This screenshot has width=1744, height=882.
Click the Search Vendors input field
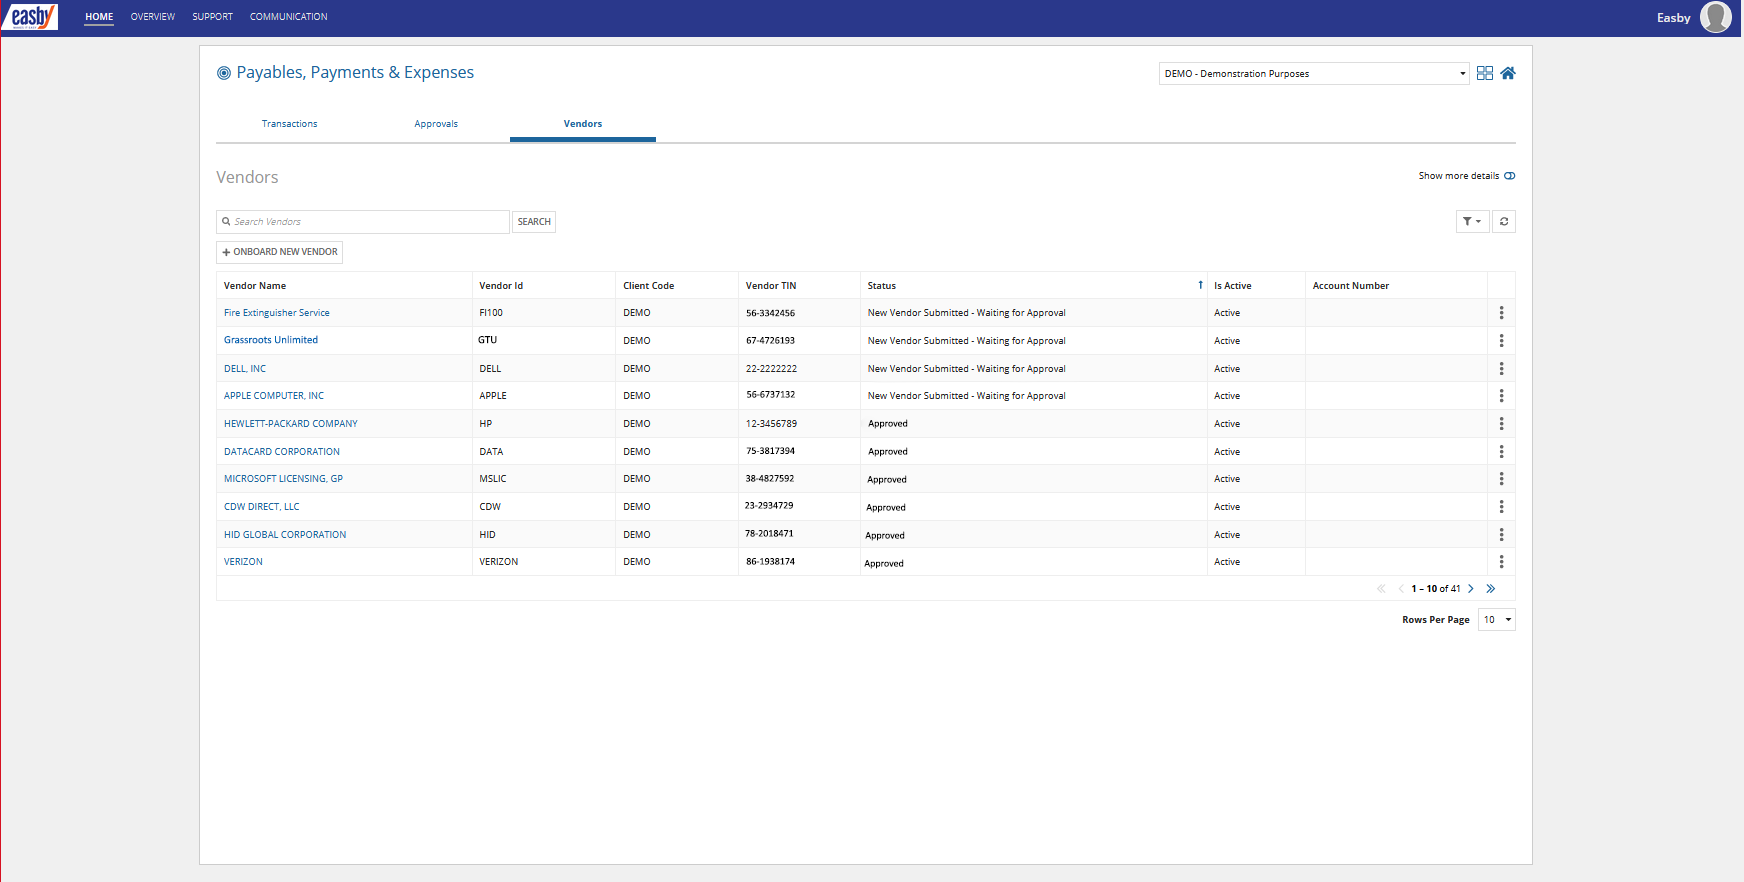tap(365, 222)
